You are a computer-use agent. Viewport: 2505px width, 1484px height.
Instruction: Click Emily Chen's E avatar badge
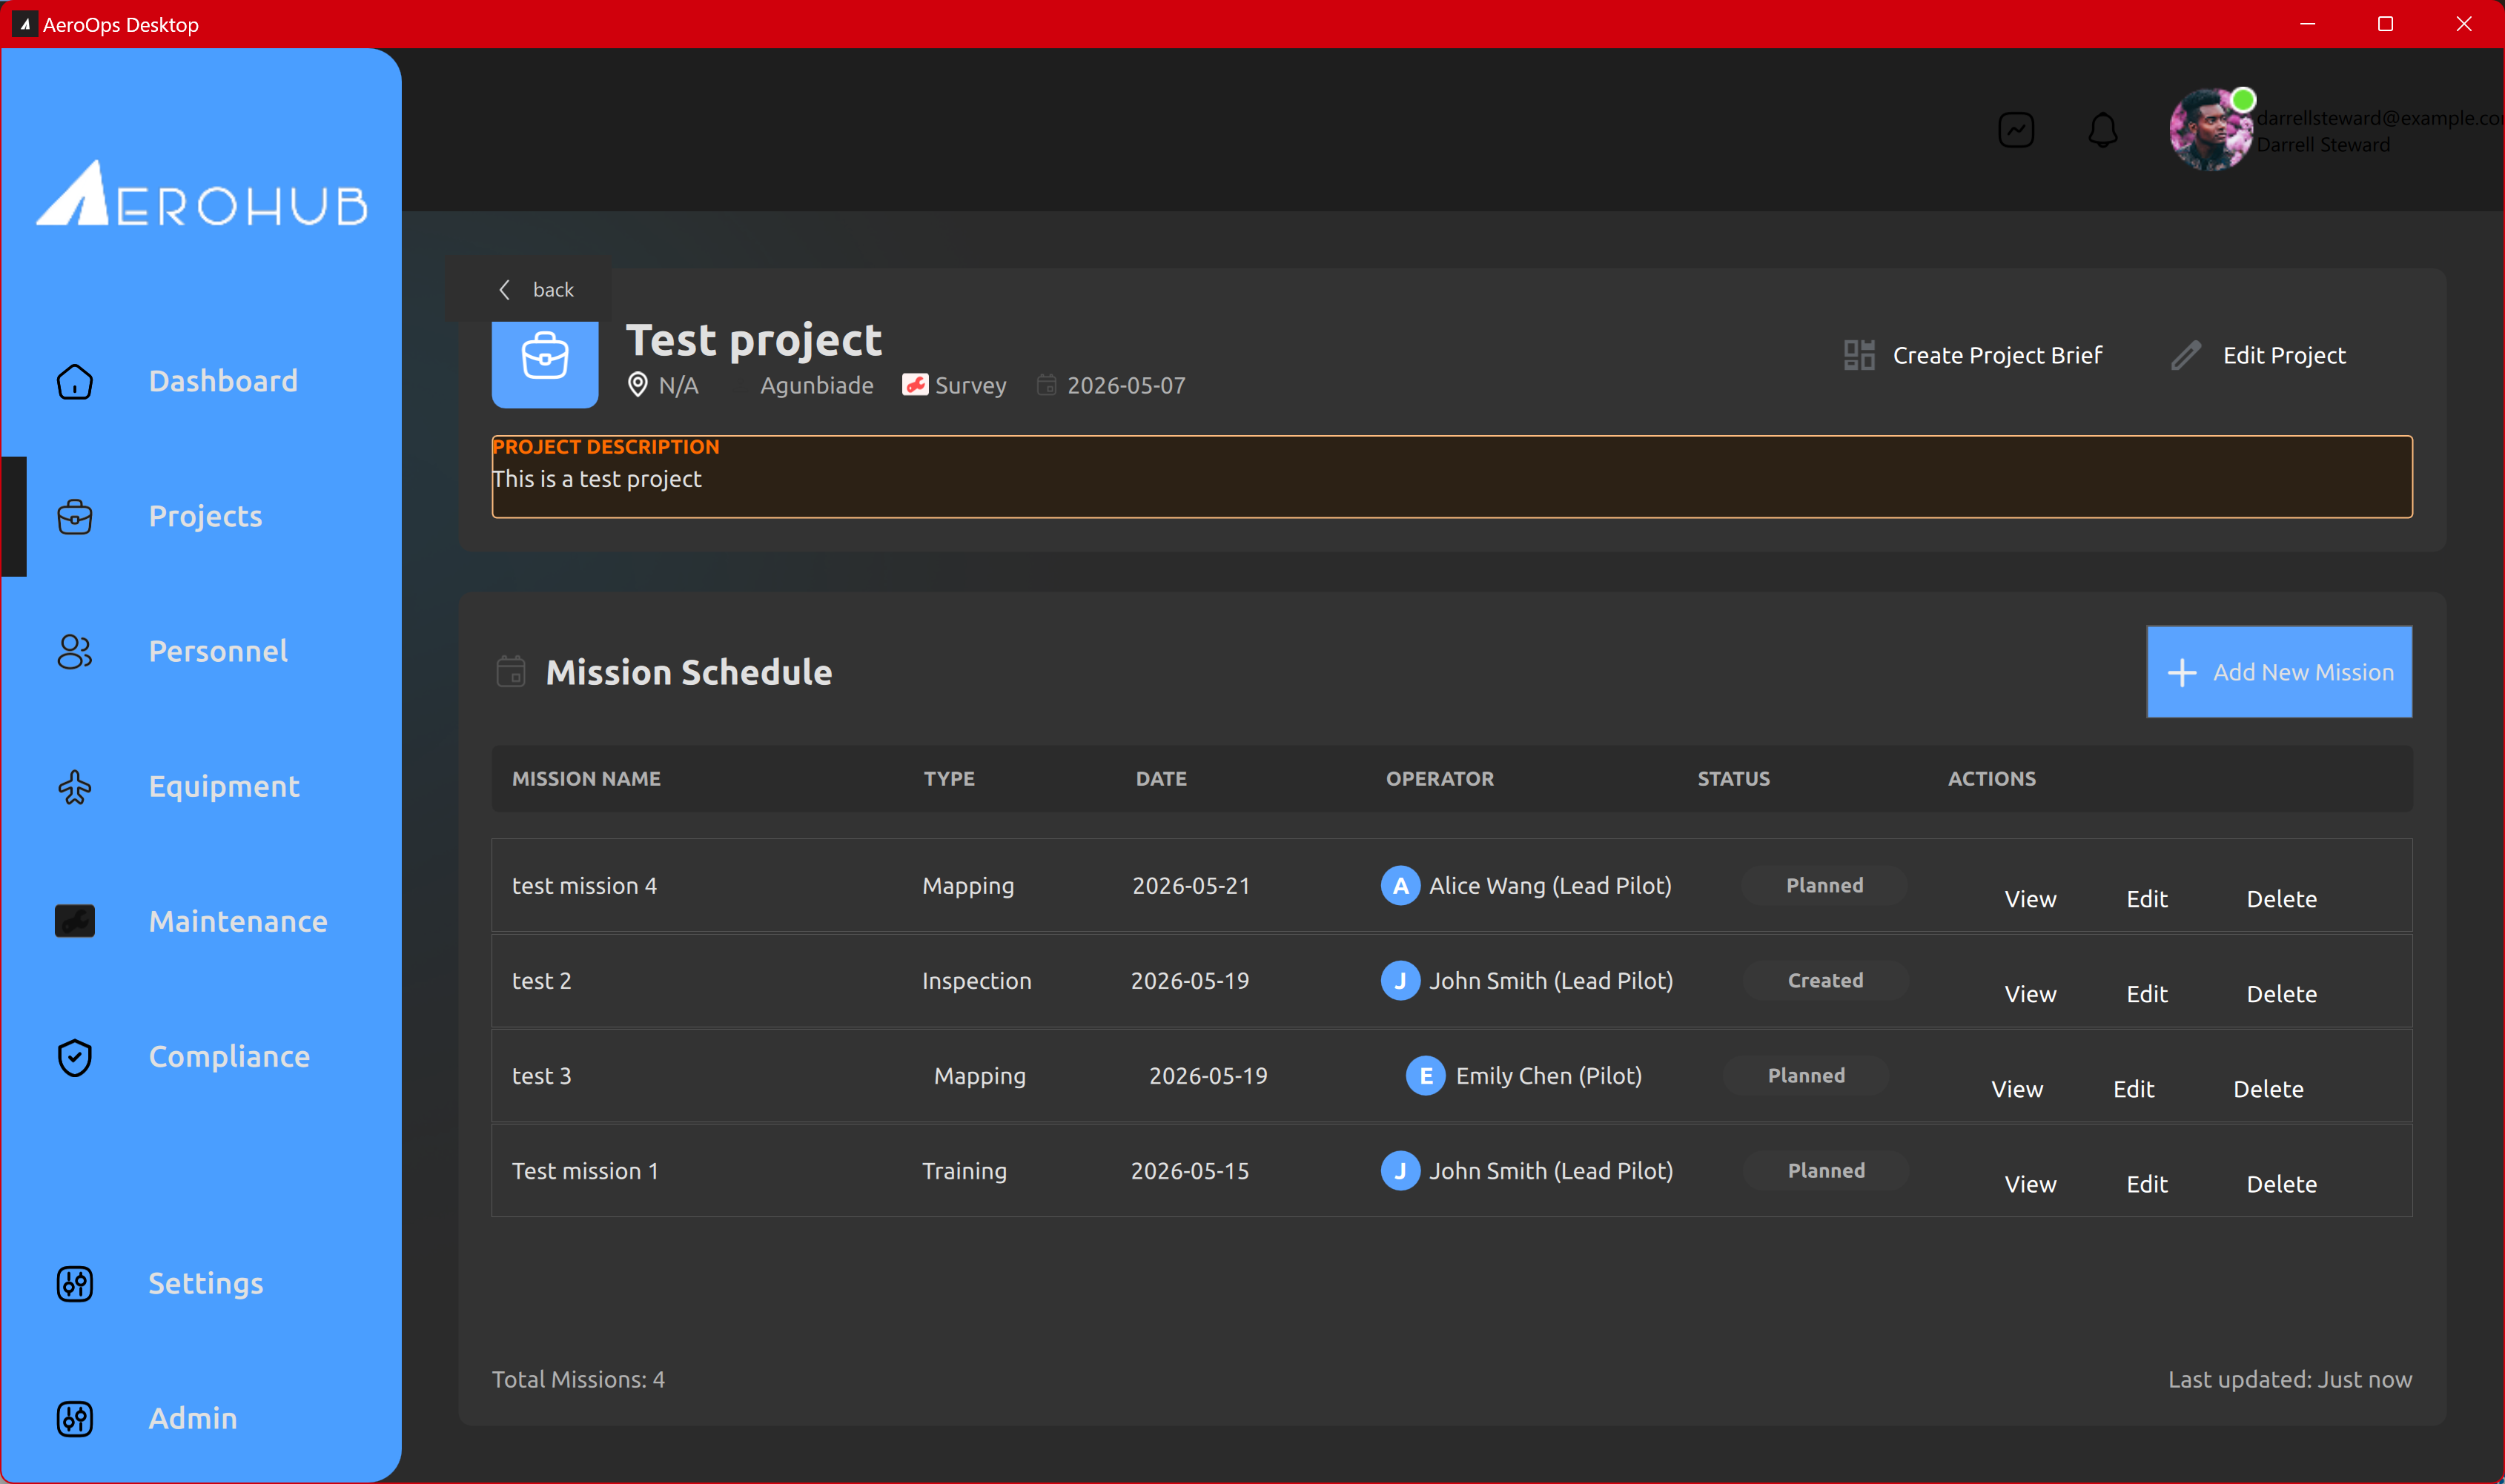tap(1426, 1076)
